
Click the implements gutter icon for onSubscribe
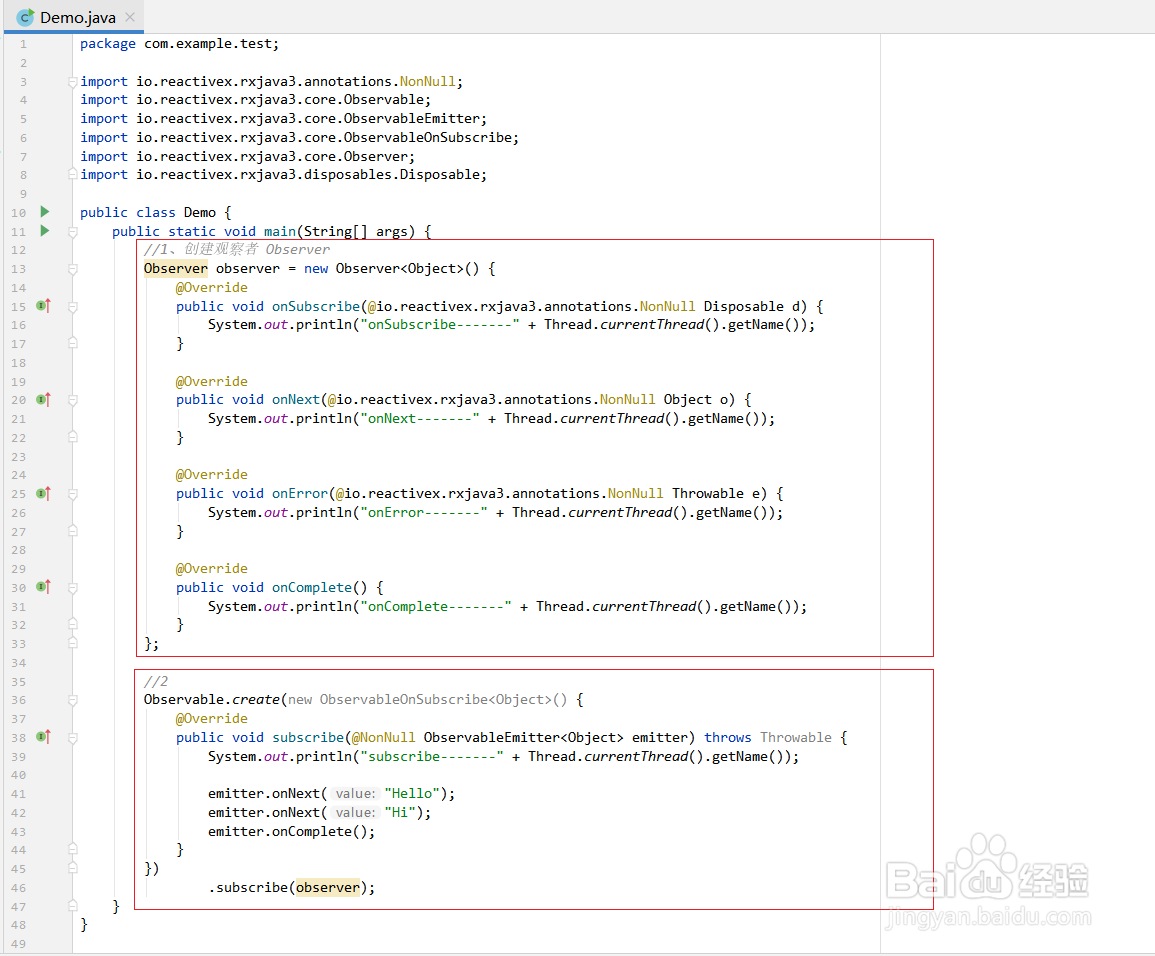point(43,306)
